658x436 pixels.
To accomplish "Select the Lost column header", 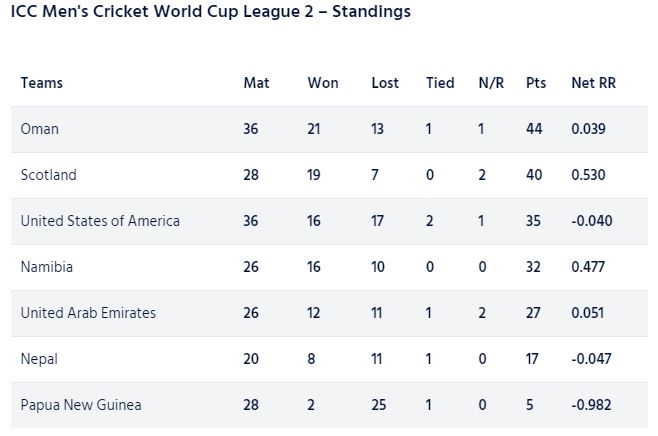I will (385, 83).
